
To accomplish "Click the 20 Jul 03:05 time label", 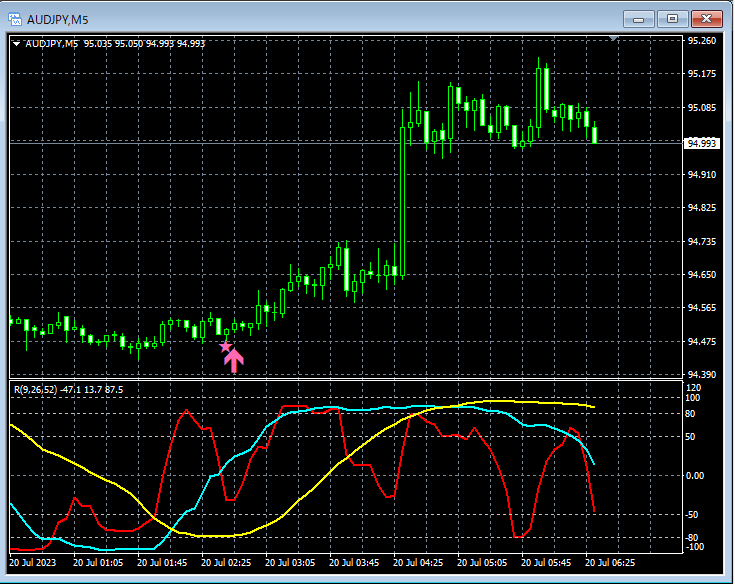I will (290, 562).
